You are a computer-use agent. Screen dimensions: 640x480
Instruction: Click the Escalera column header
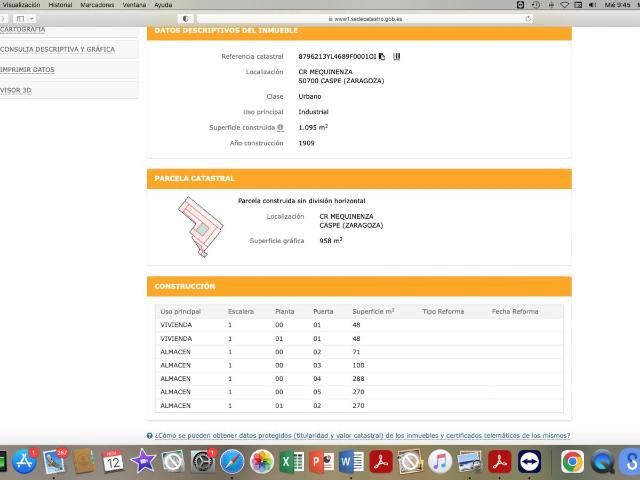click(241, 311)
